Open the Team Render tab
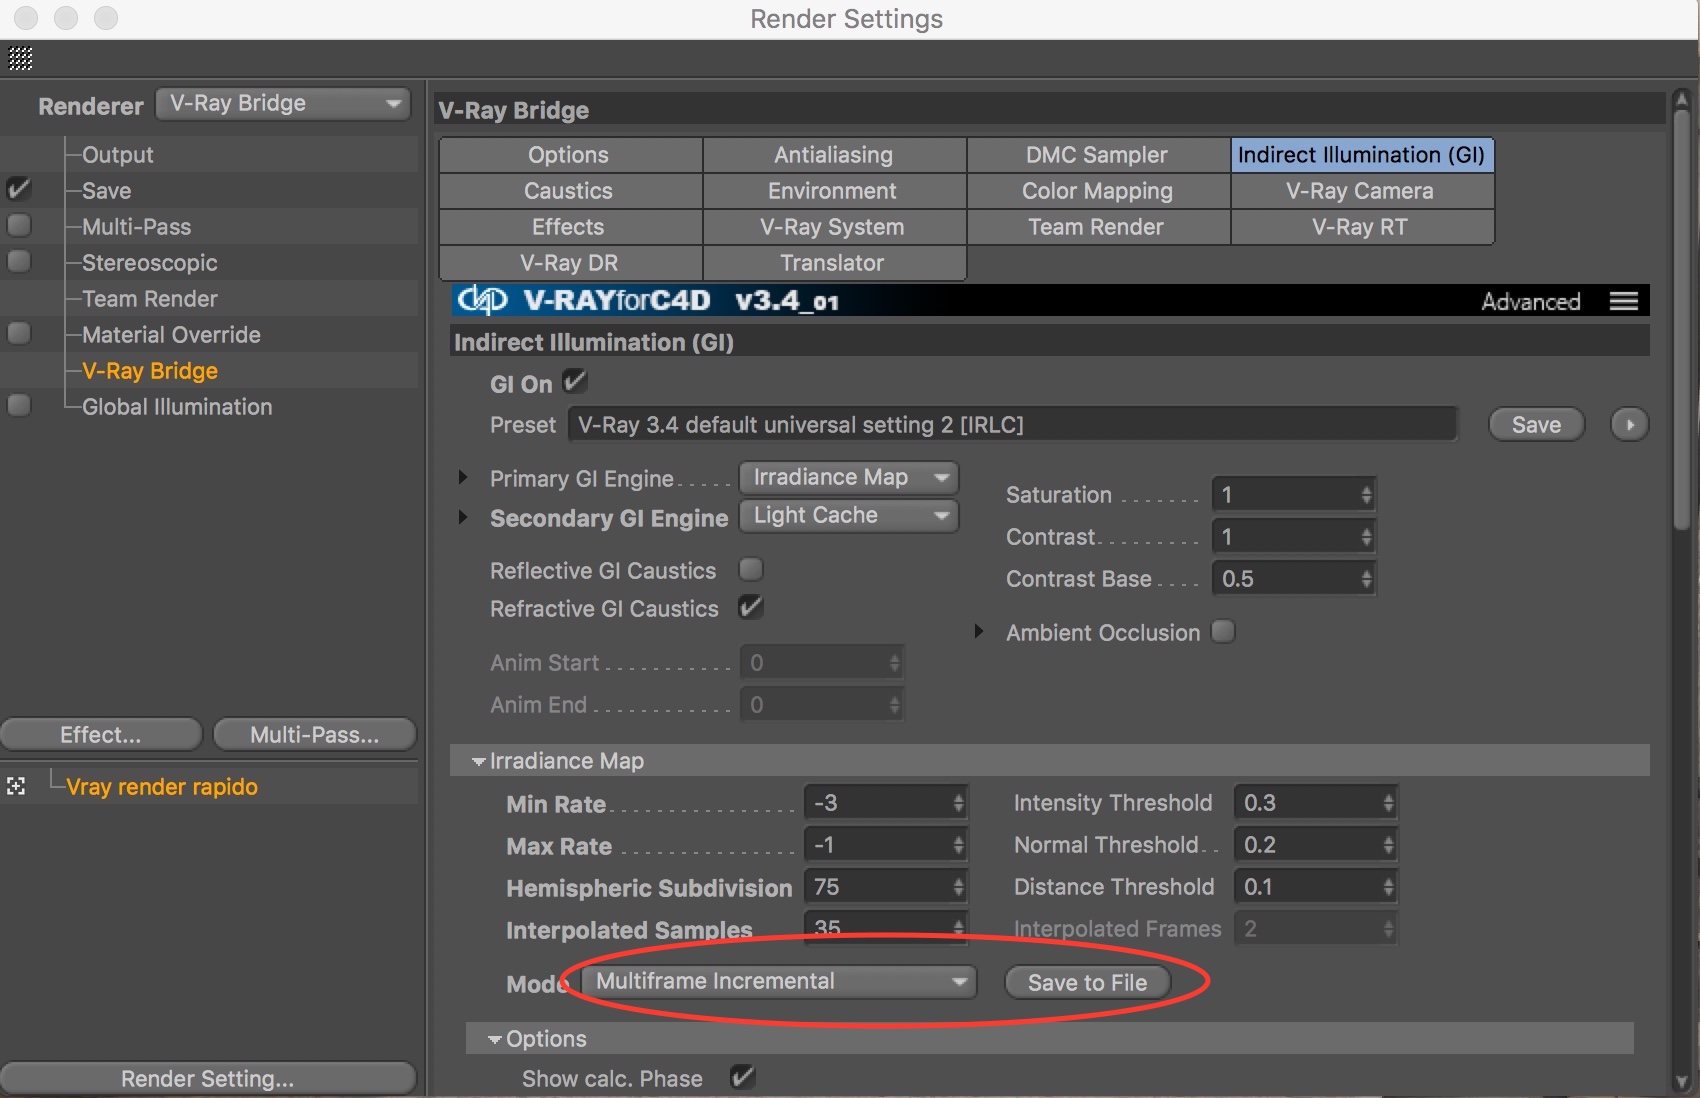 pos(1098,227)
